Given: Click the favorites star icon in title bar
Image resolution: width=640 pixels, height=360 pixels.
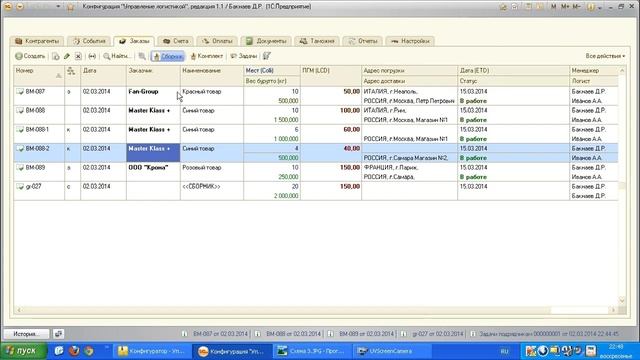Looking at the screenshot, I should click(70, 7).
